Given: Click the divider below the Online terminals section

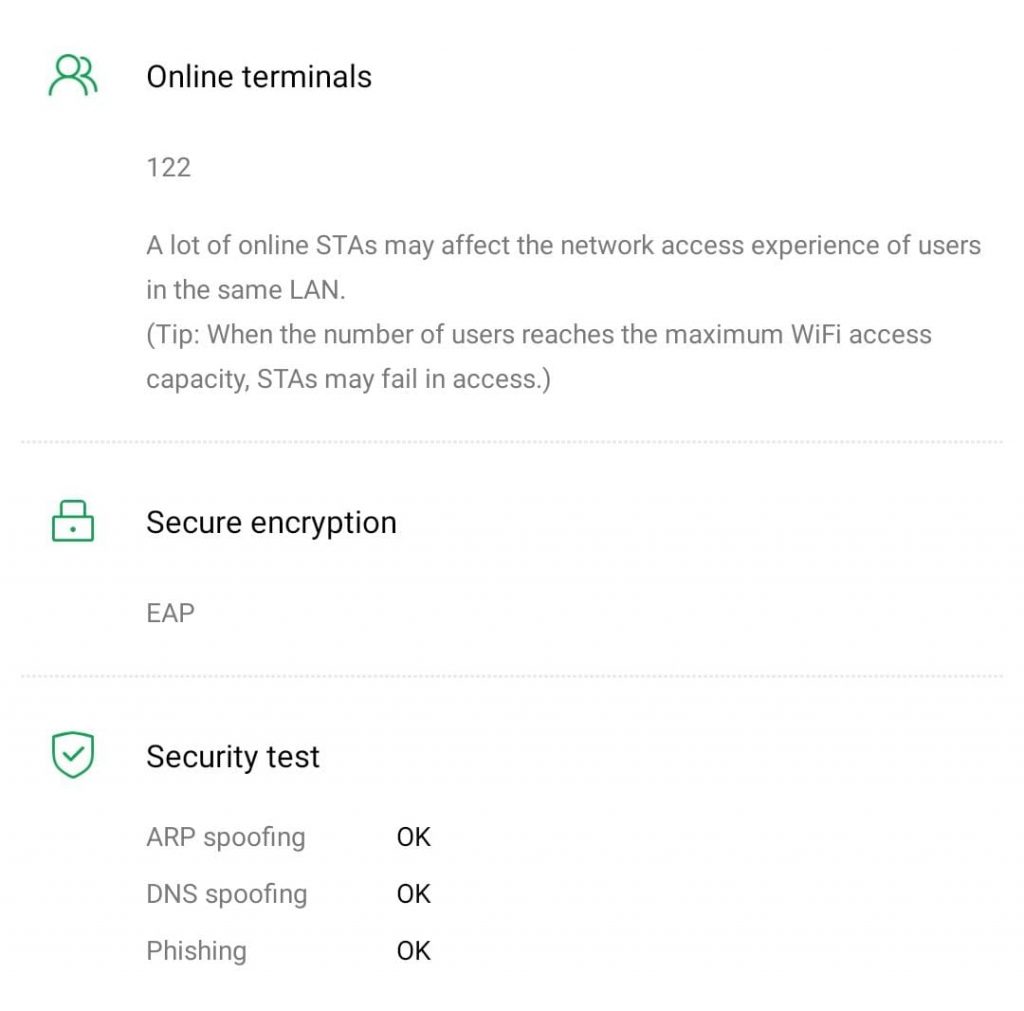Looking at the screenshot, I should tap(512, 442).
